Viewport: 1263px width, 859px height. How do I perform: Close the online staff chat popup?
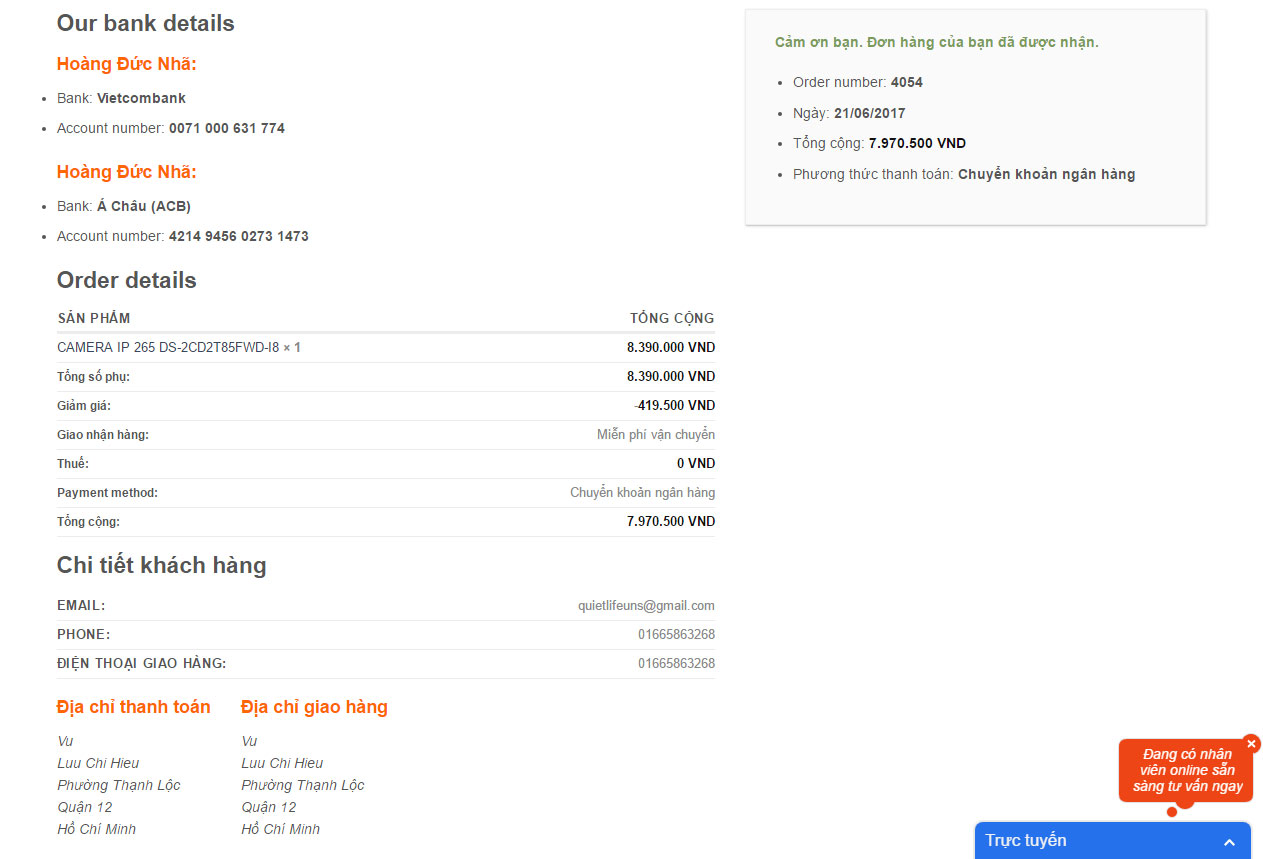coord(1251,744)
